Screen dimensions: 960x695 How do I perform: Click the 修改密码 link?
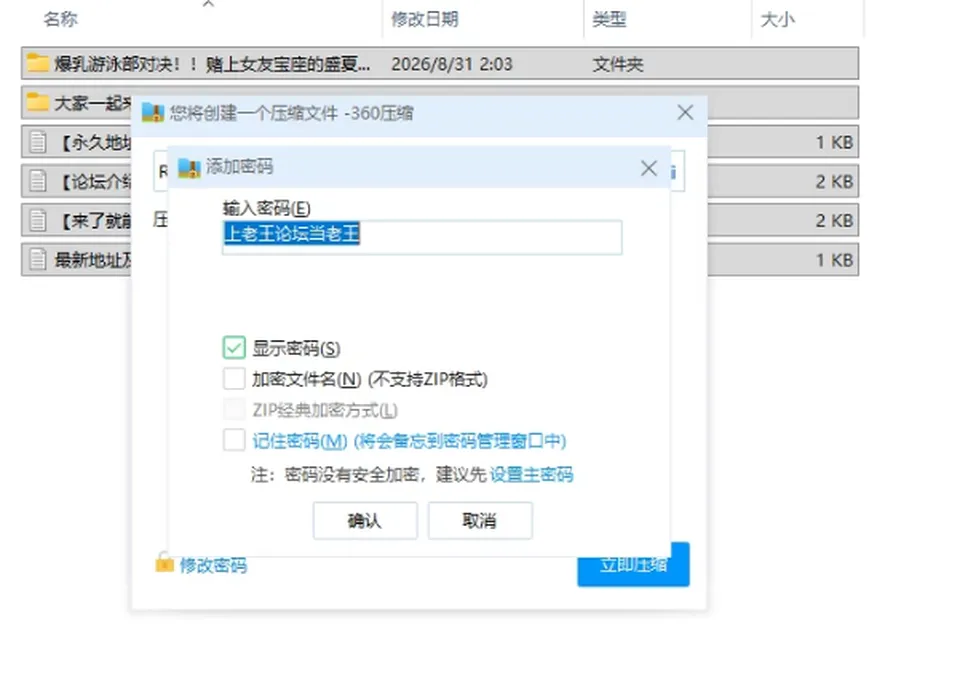coord(213,565)
